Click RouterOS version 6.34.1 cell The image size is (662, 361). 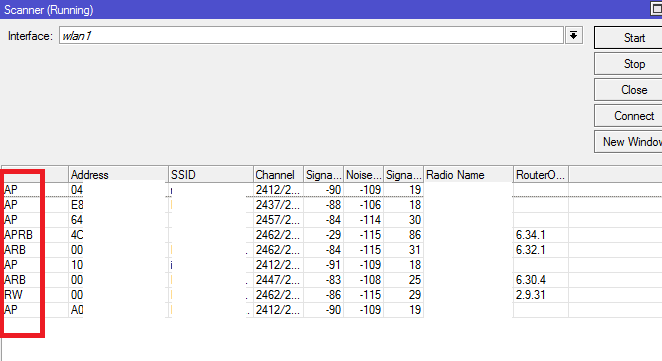click(541, 235)
